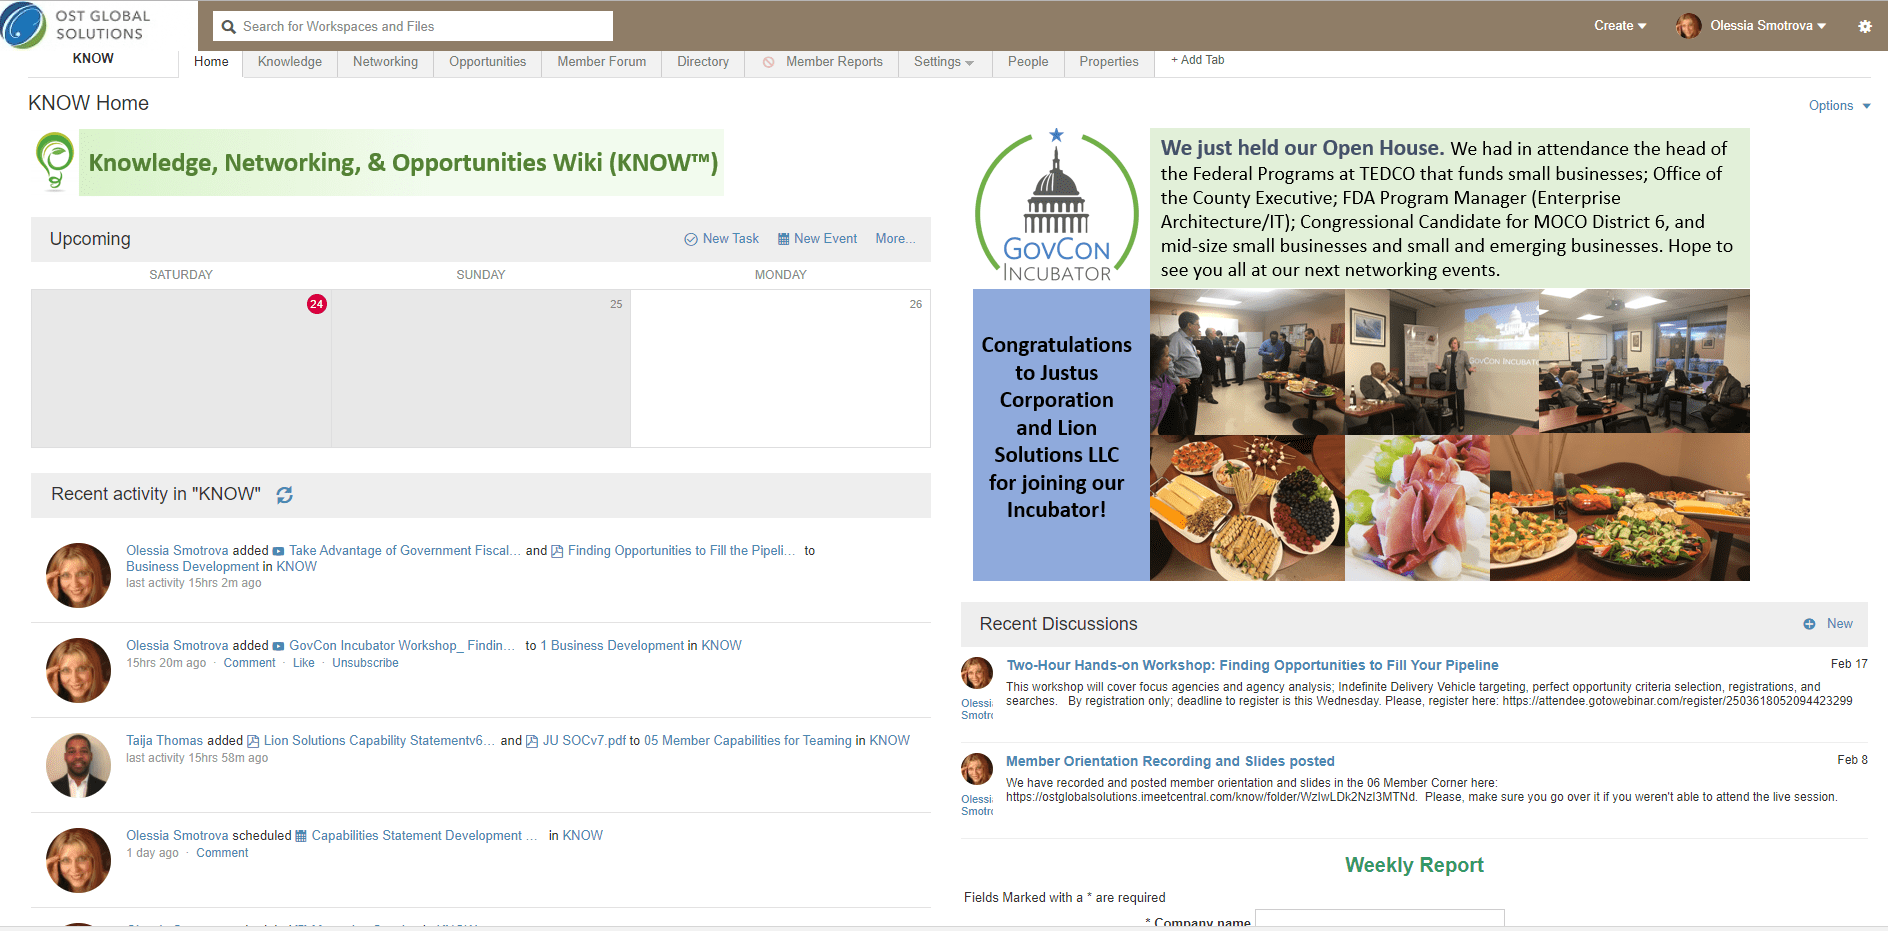The height and width of the screenshot is (931, 1888).
Task: Select Monday 26 calendar cell
Action: [x=780, y=368]
